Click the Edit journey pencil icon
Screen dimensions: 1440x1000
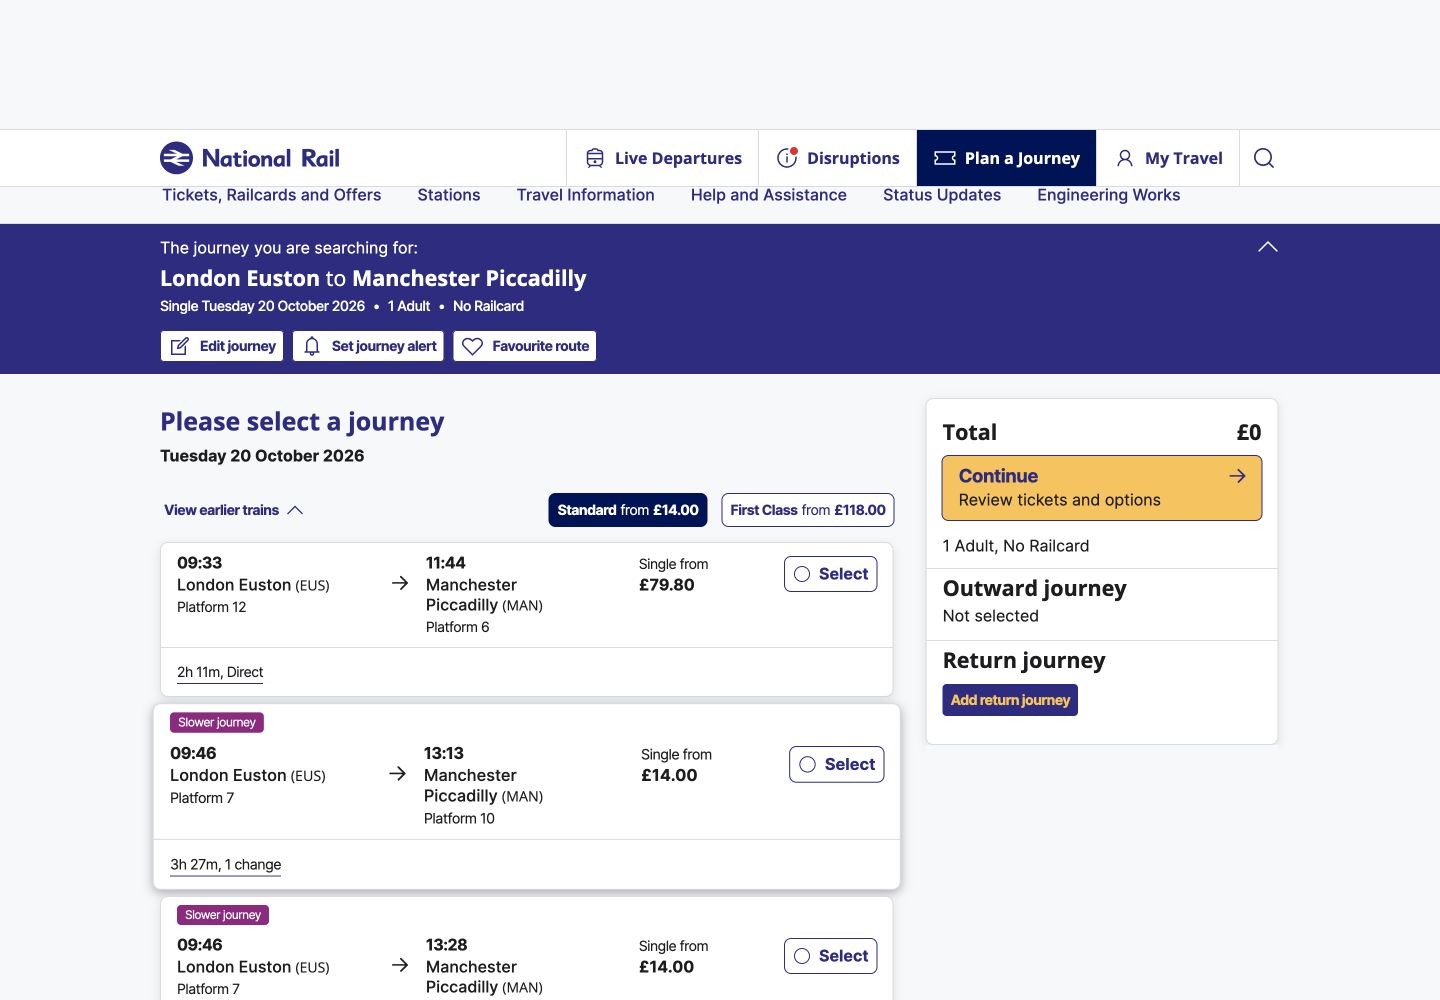click(x=180, y=346)
